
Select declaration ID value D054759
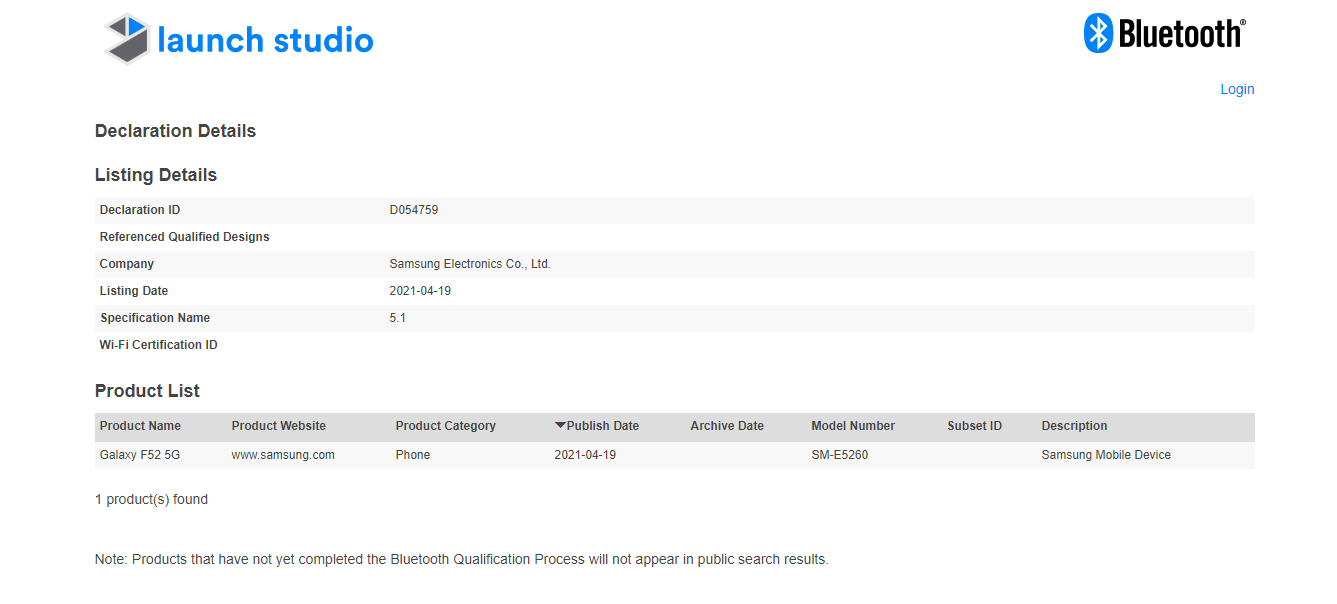(414, 210)
